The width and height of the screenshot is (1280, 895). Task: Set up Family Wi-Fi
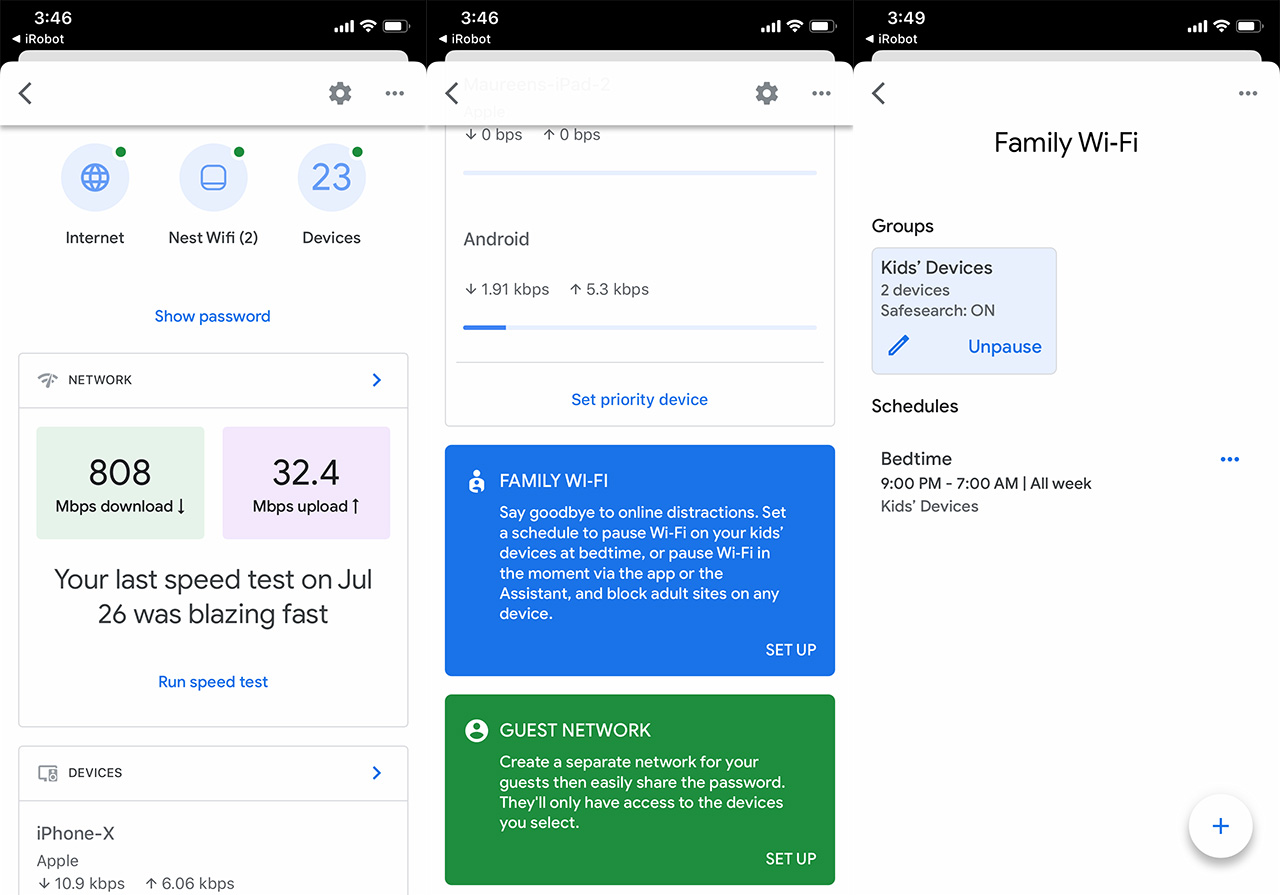point(791,650)
